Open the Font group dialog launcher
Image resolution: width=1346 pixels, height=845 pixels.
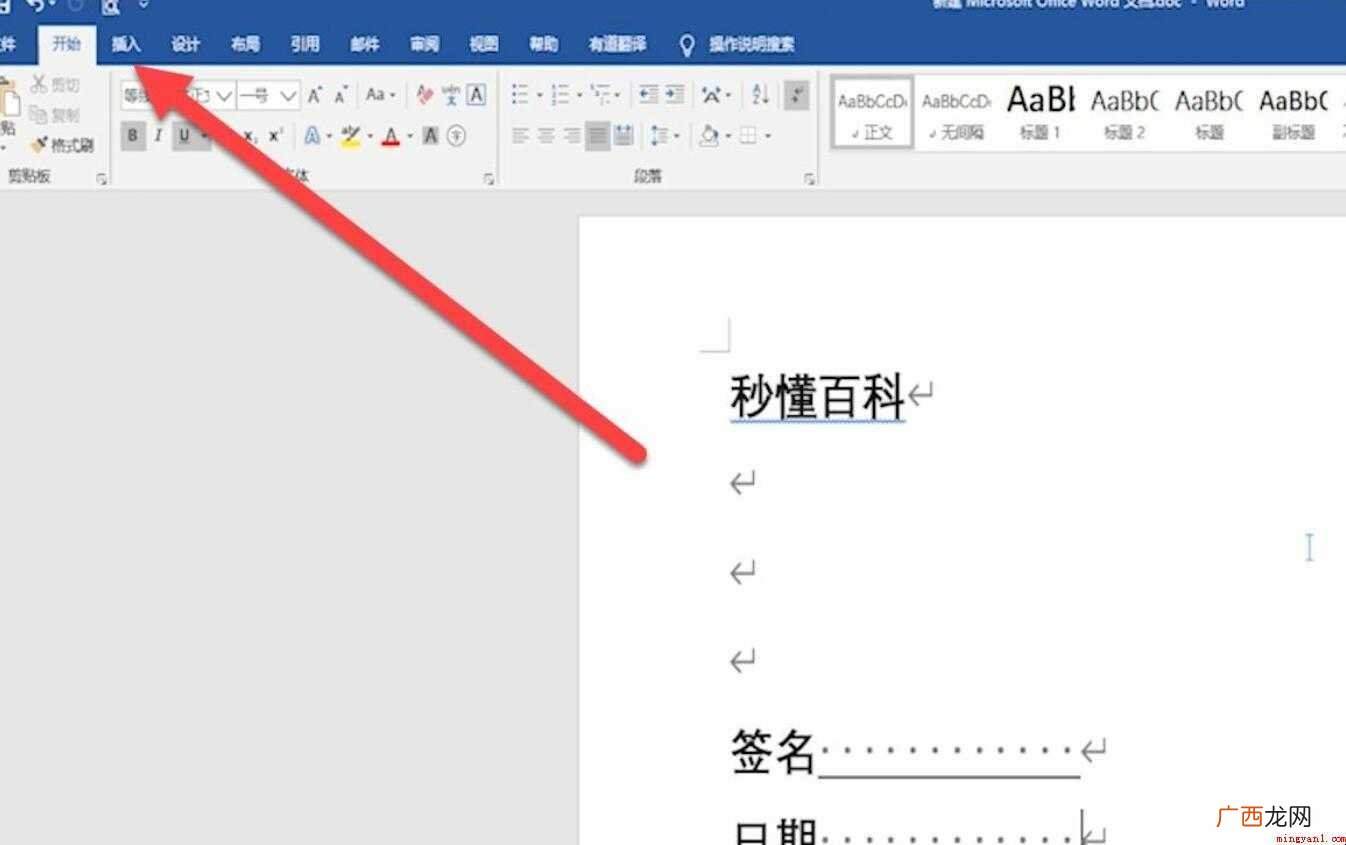[489, 179]
